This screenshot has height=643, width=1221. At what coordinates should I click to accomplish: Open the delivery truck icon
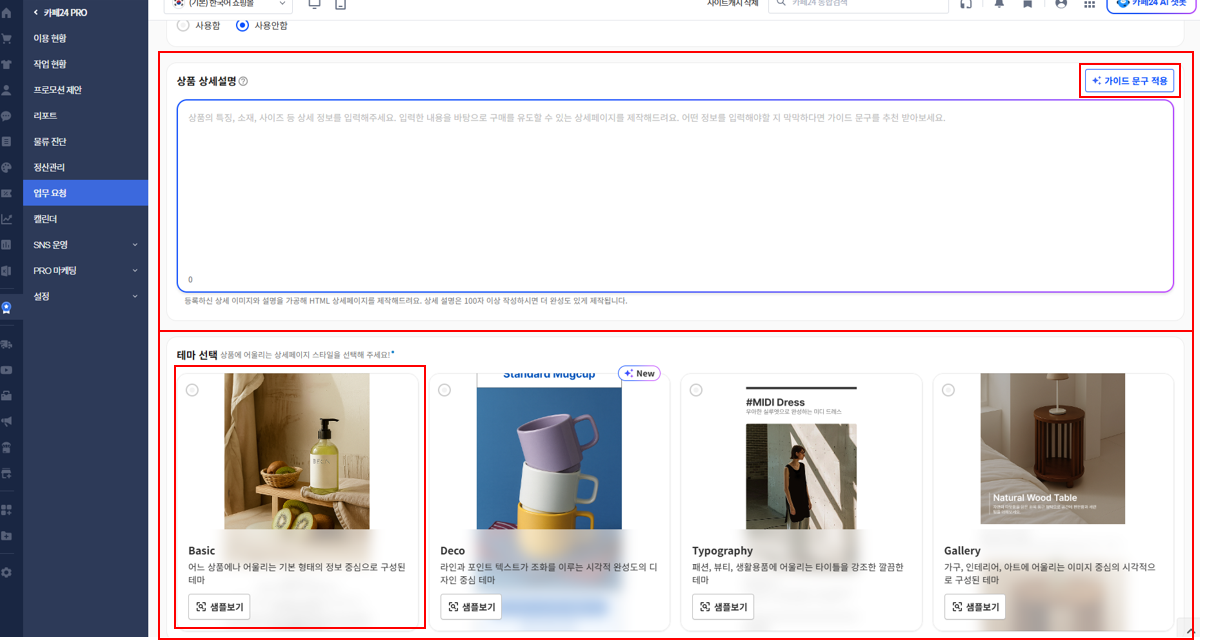(7, 344)
